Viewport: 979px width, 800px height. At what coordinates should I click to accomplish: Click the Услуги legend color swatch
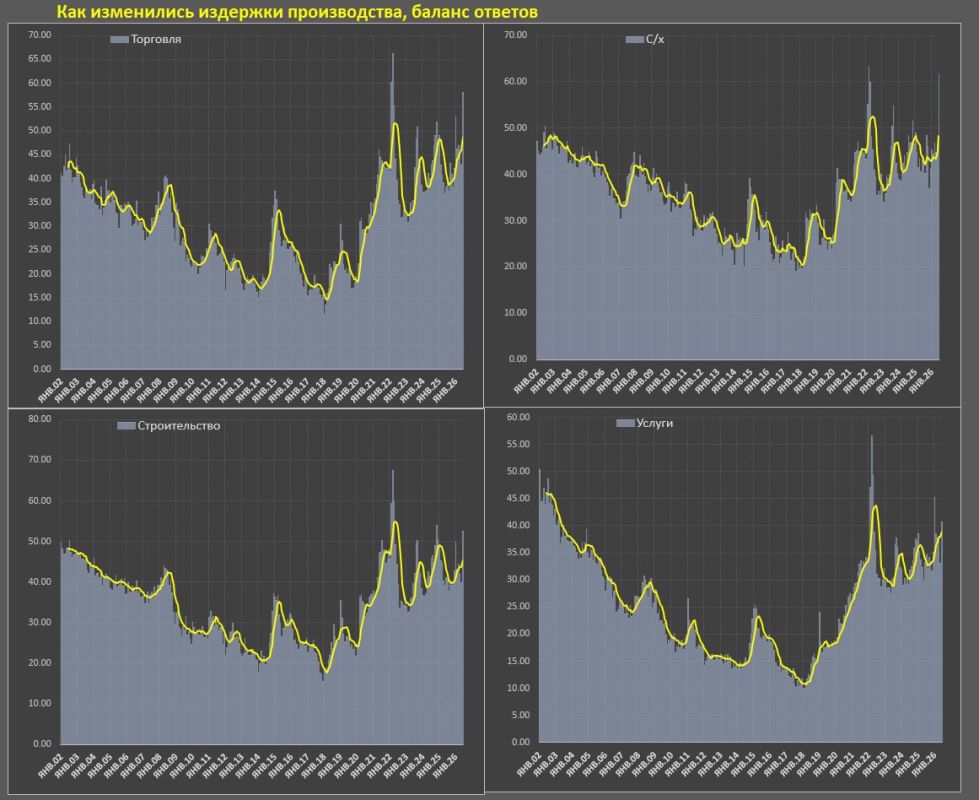coord(625,423)
